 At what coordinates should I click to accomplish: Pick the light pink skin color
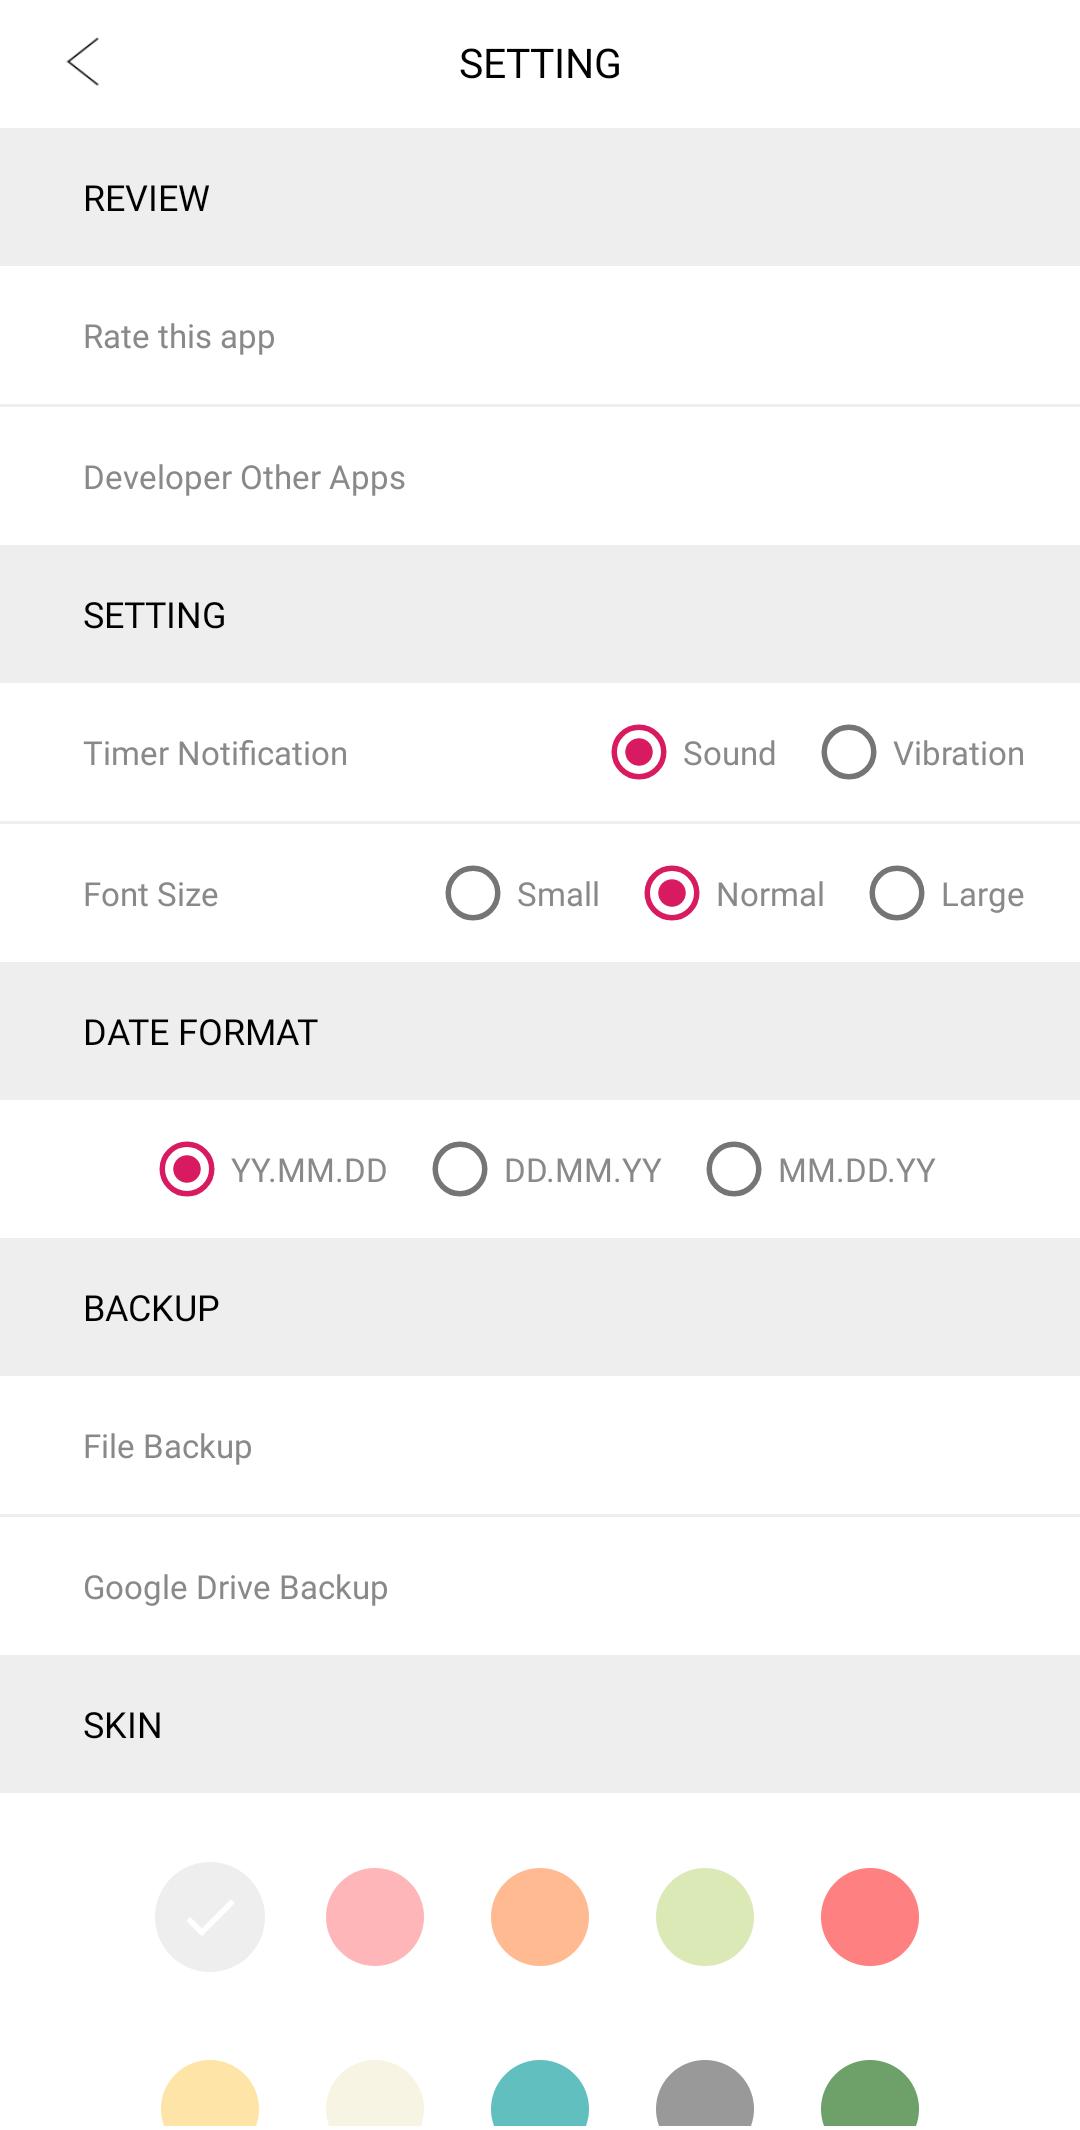(375, 1917)
